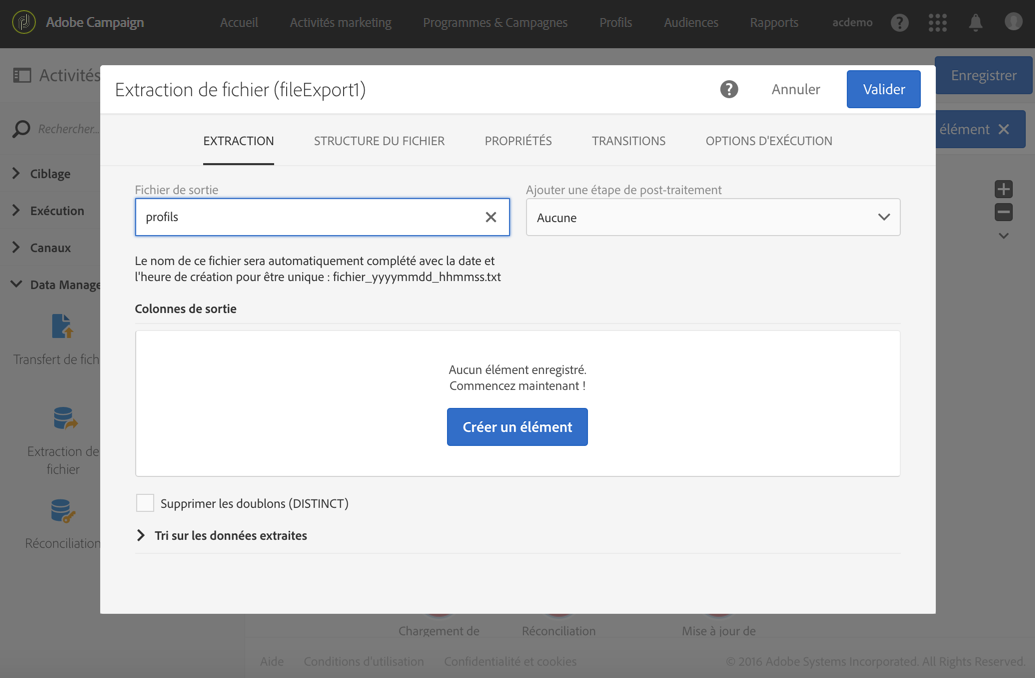
Task: Enable Supprimer les doublons (DISTINCT) checkbox
Action: [x=145, y=503]
